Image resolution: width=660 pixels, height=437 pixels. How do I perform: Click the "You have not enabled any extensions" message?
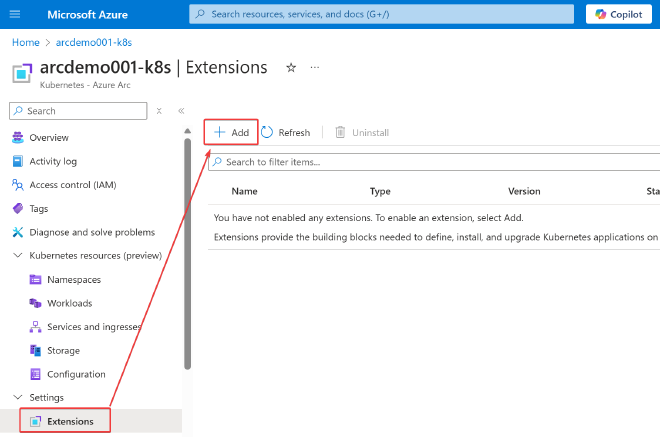tap(369, 218)
